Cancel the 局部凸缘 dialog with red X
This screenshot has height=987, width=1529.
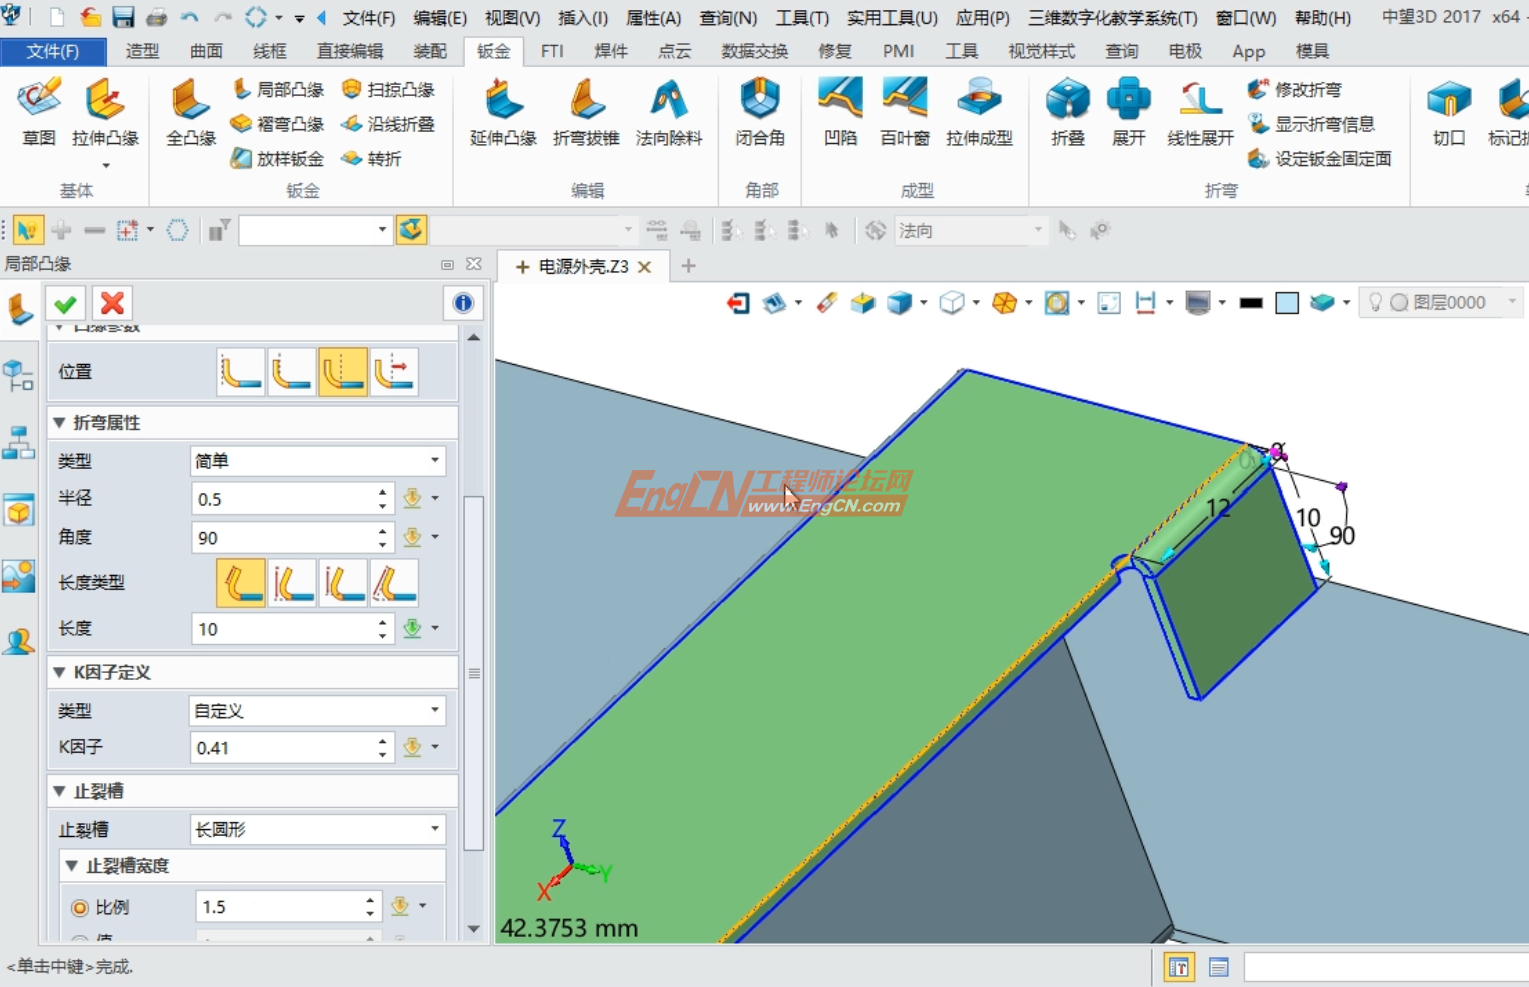[x=111, y=303]
